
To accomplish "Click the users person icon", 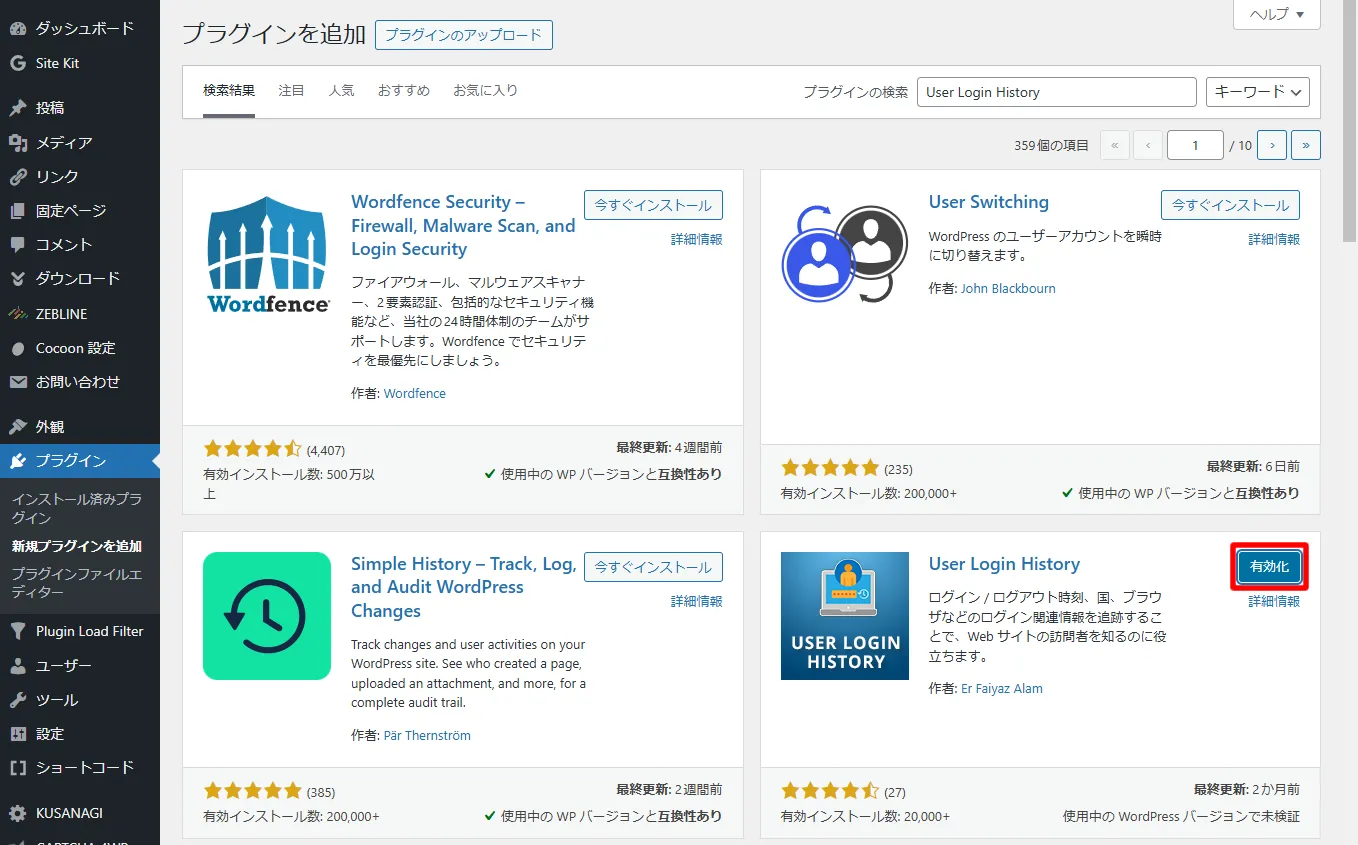I will 17,666.
